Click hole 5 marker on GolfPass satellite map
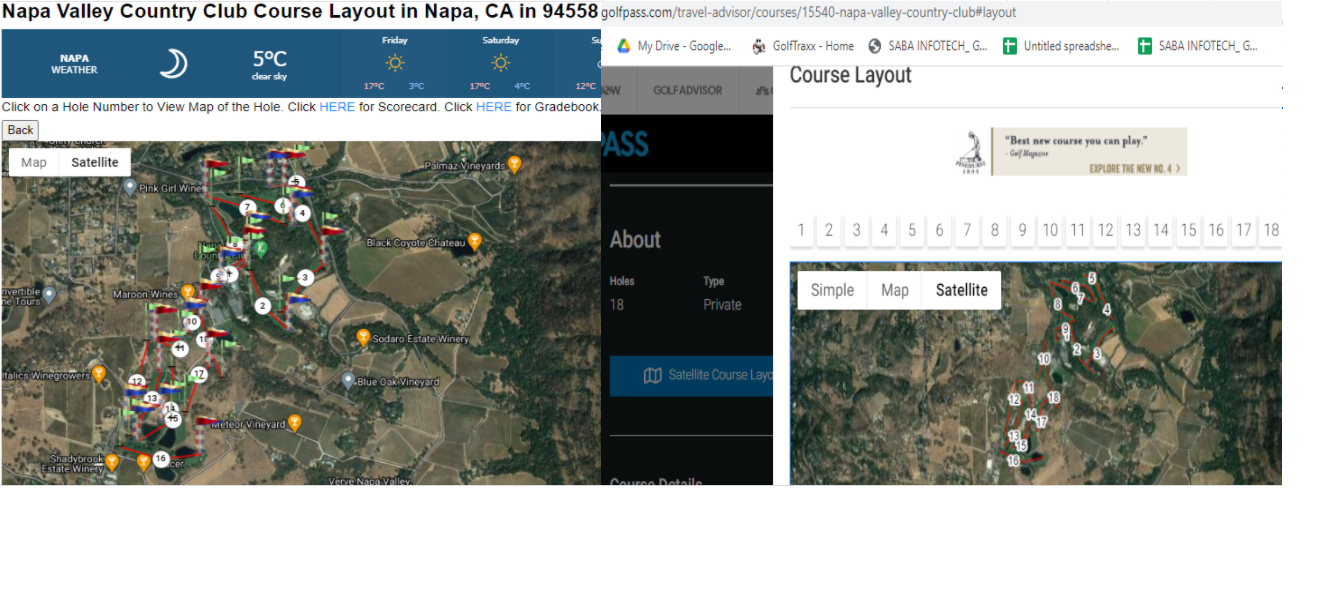The width and height of the screenshot is (1338, 594). pos(1092,278)
